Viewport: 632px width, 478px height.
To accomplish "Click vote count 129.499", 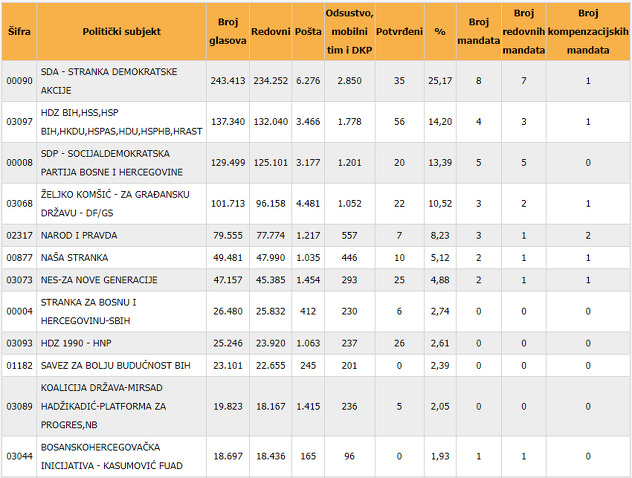I will click(228, 163).
